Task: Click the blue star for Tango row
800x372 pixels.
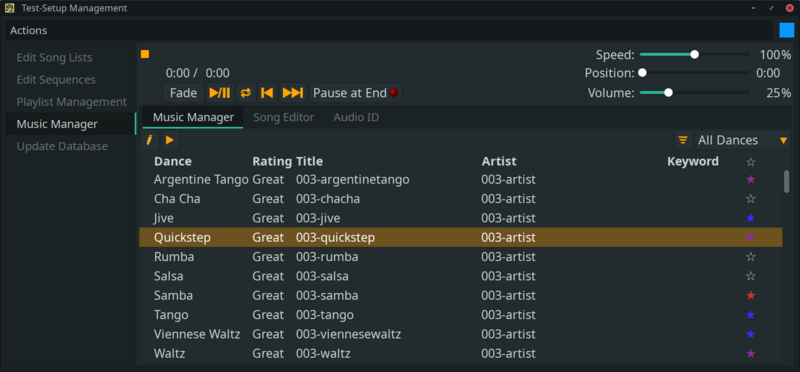Action: click(x=751, y=315)
